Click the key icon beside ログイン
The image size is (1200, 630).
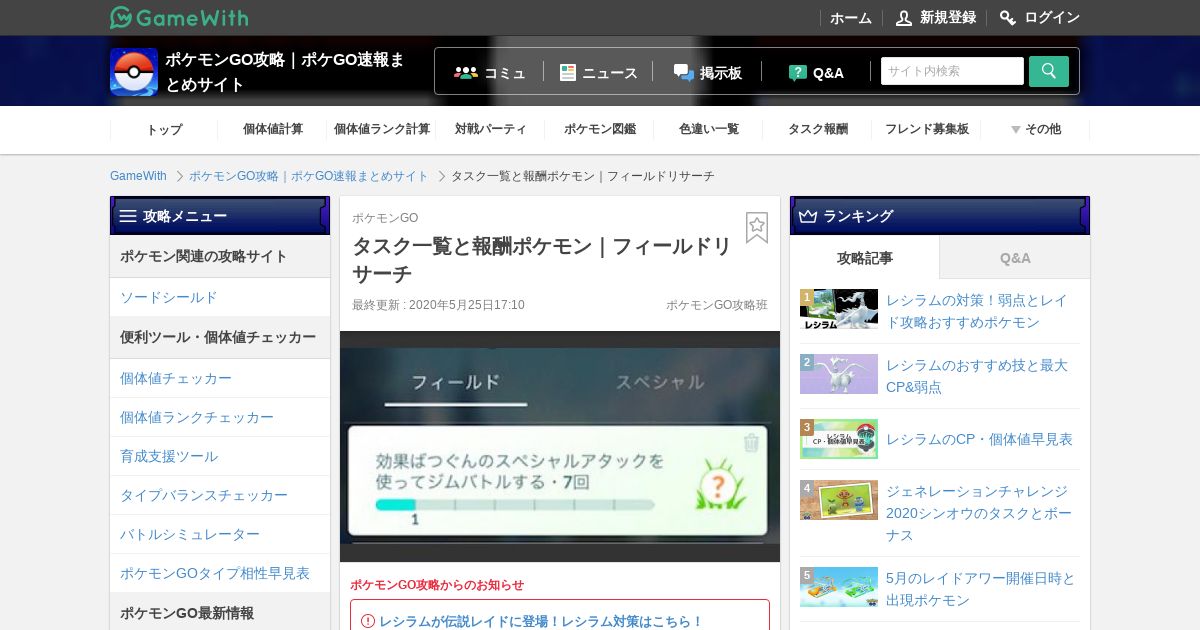click(1008, 18)
